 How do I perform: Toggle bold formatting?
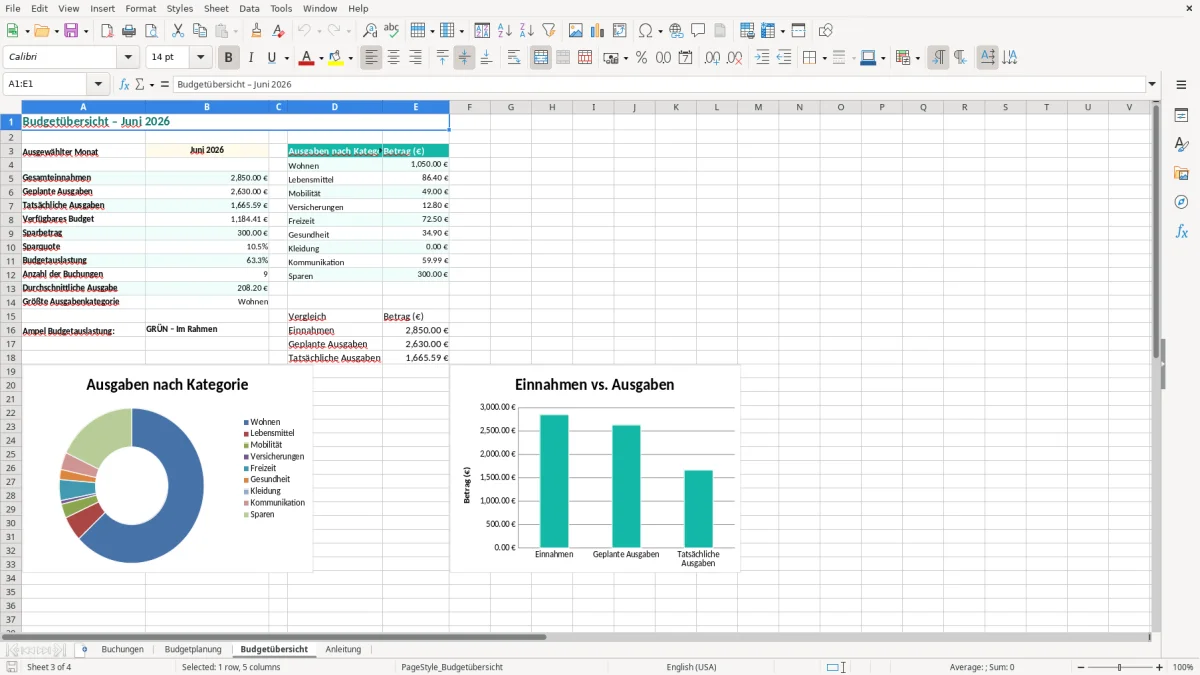(x=228, y=58)
